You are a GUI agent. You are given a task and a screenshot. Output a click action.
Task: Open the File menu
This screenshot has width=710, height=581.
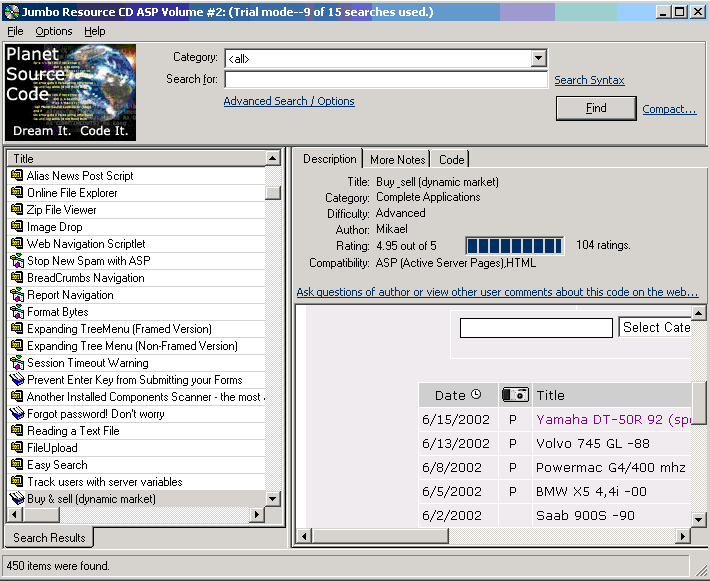pyautogui.click(x=15, y=31)
